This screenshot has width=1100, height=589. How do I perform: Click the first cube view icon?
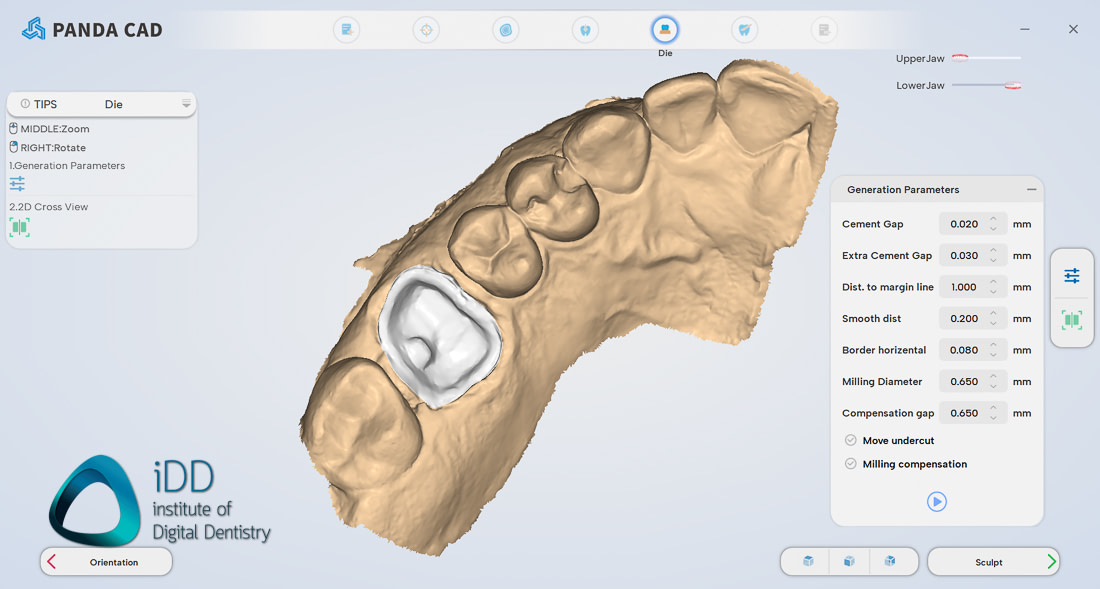point(808,562)
